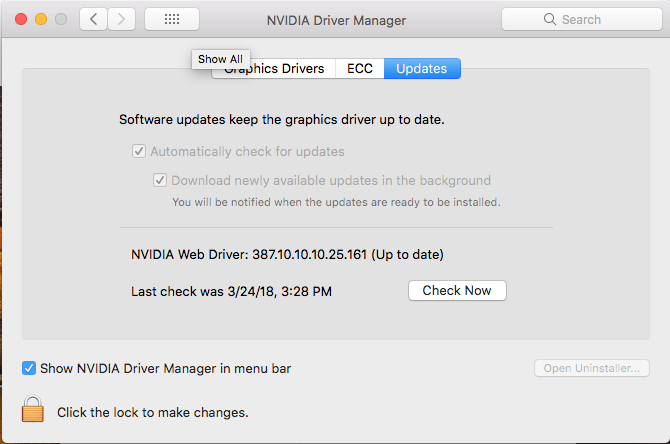Select the Updates tab
Image resolution: width=670 pixels, height=444 pixels.
click(422, 69)
